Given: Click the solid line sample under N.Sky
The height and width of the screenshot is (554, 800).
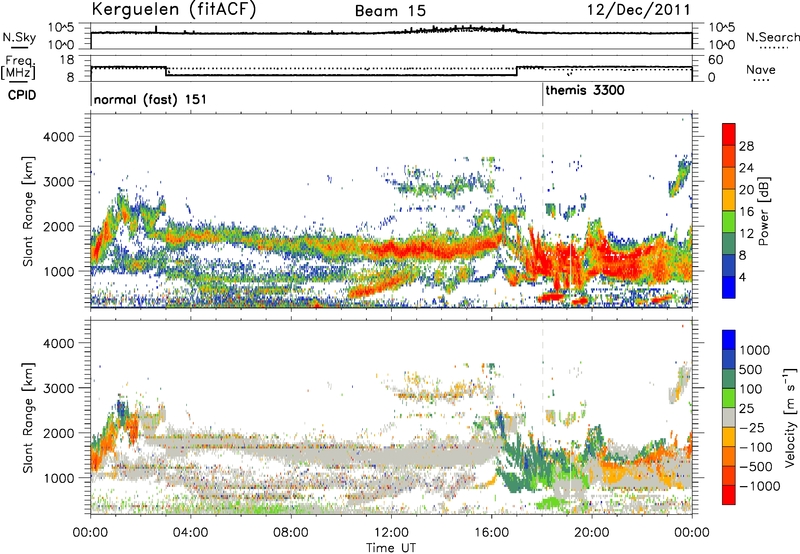Looking at the screenshot, I should click(x=20, y=47).
